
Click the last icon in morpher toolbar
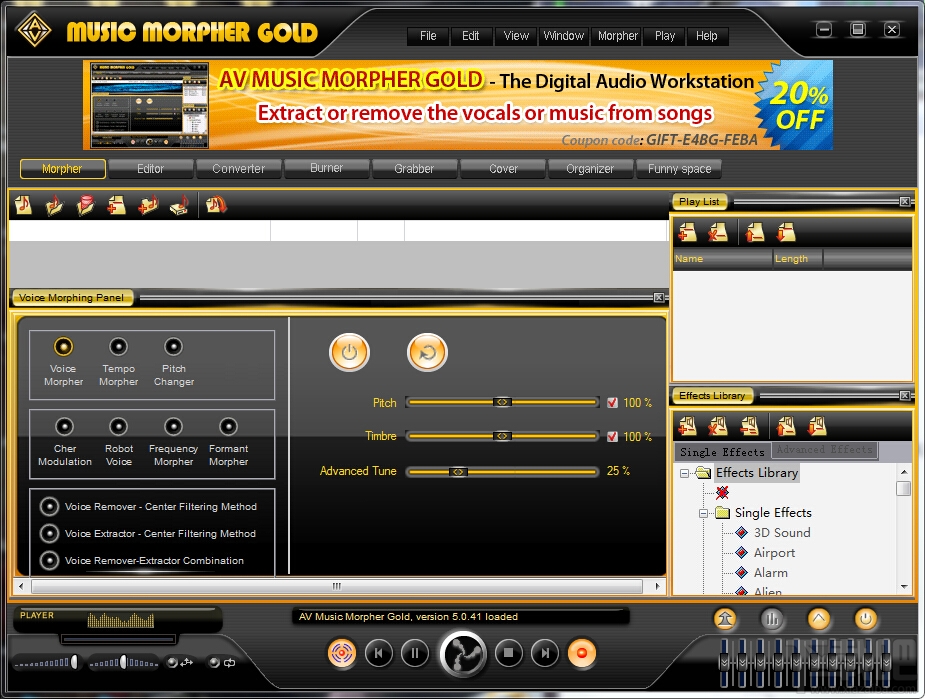[215, 205]
